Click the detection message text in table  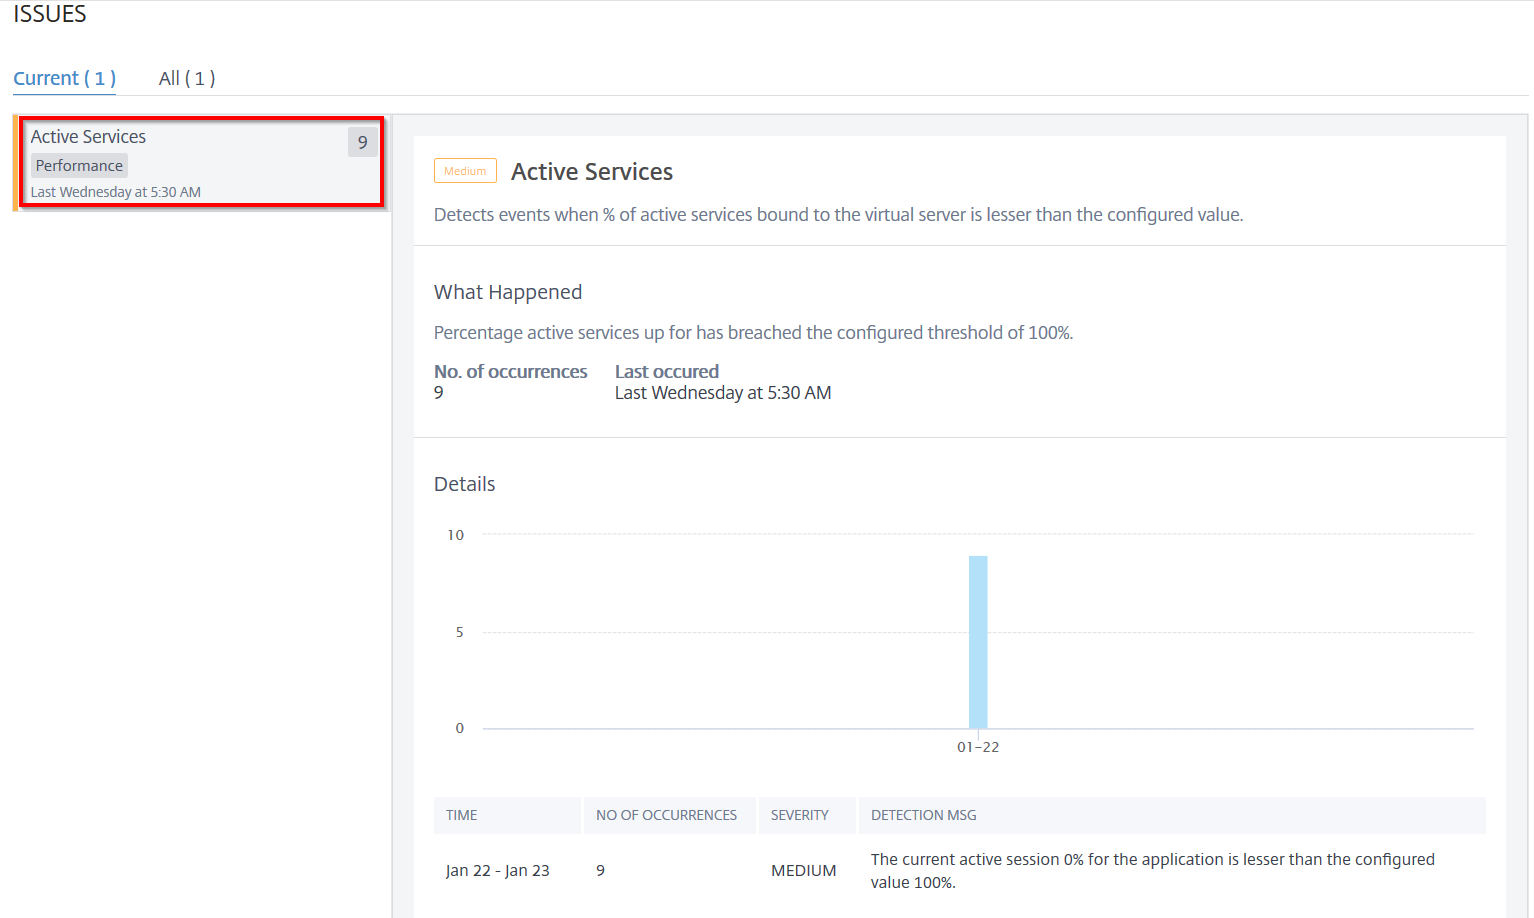point(1153,871)
